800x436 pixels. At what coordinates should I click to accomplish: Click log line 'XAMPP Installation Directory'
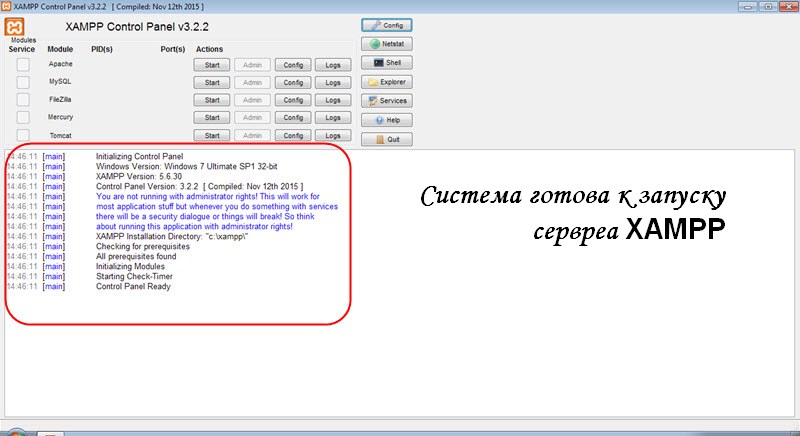[172, 237]
